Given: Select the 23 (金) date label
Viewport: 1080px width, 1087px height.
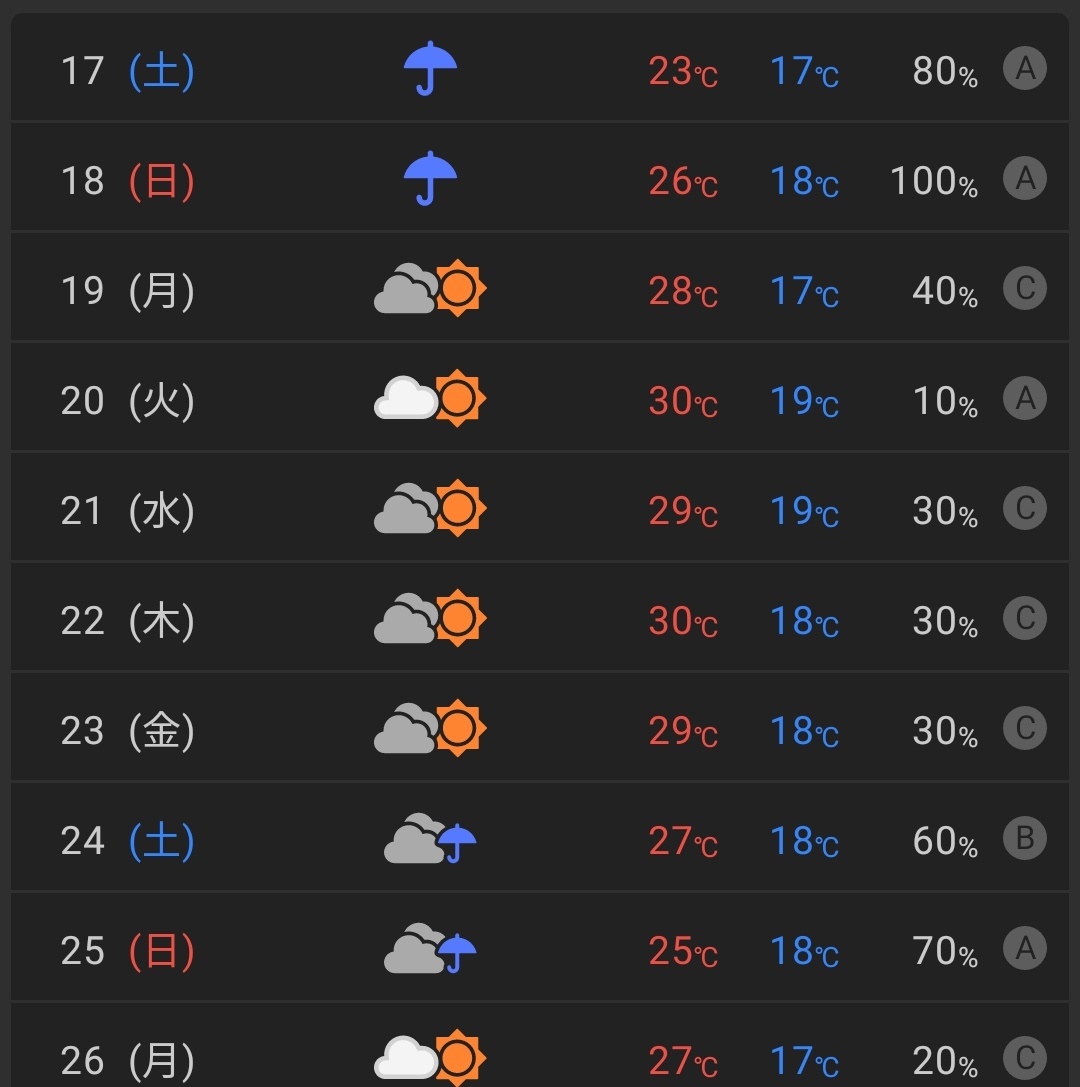Looking at the screenshot, I should (128, 730).
